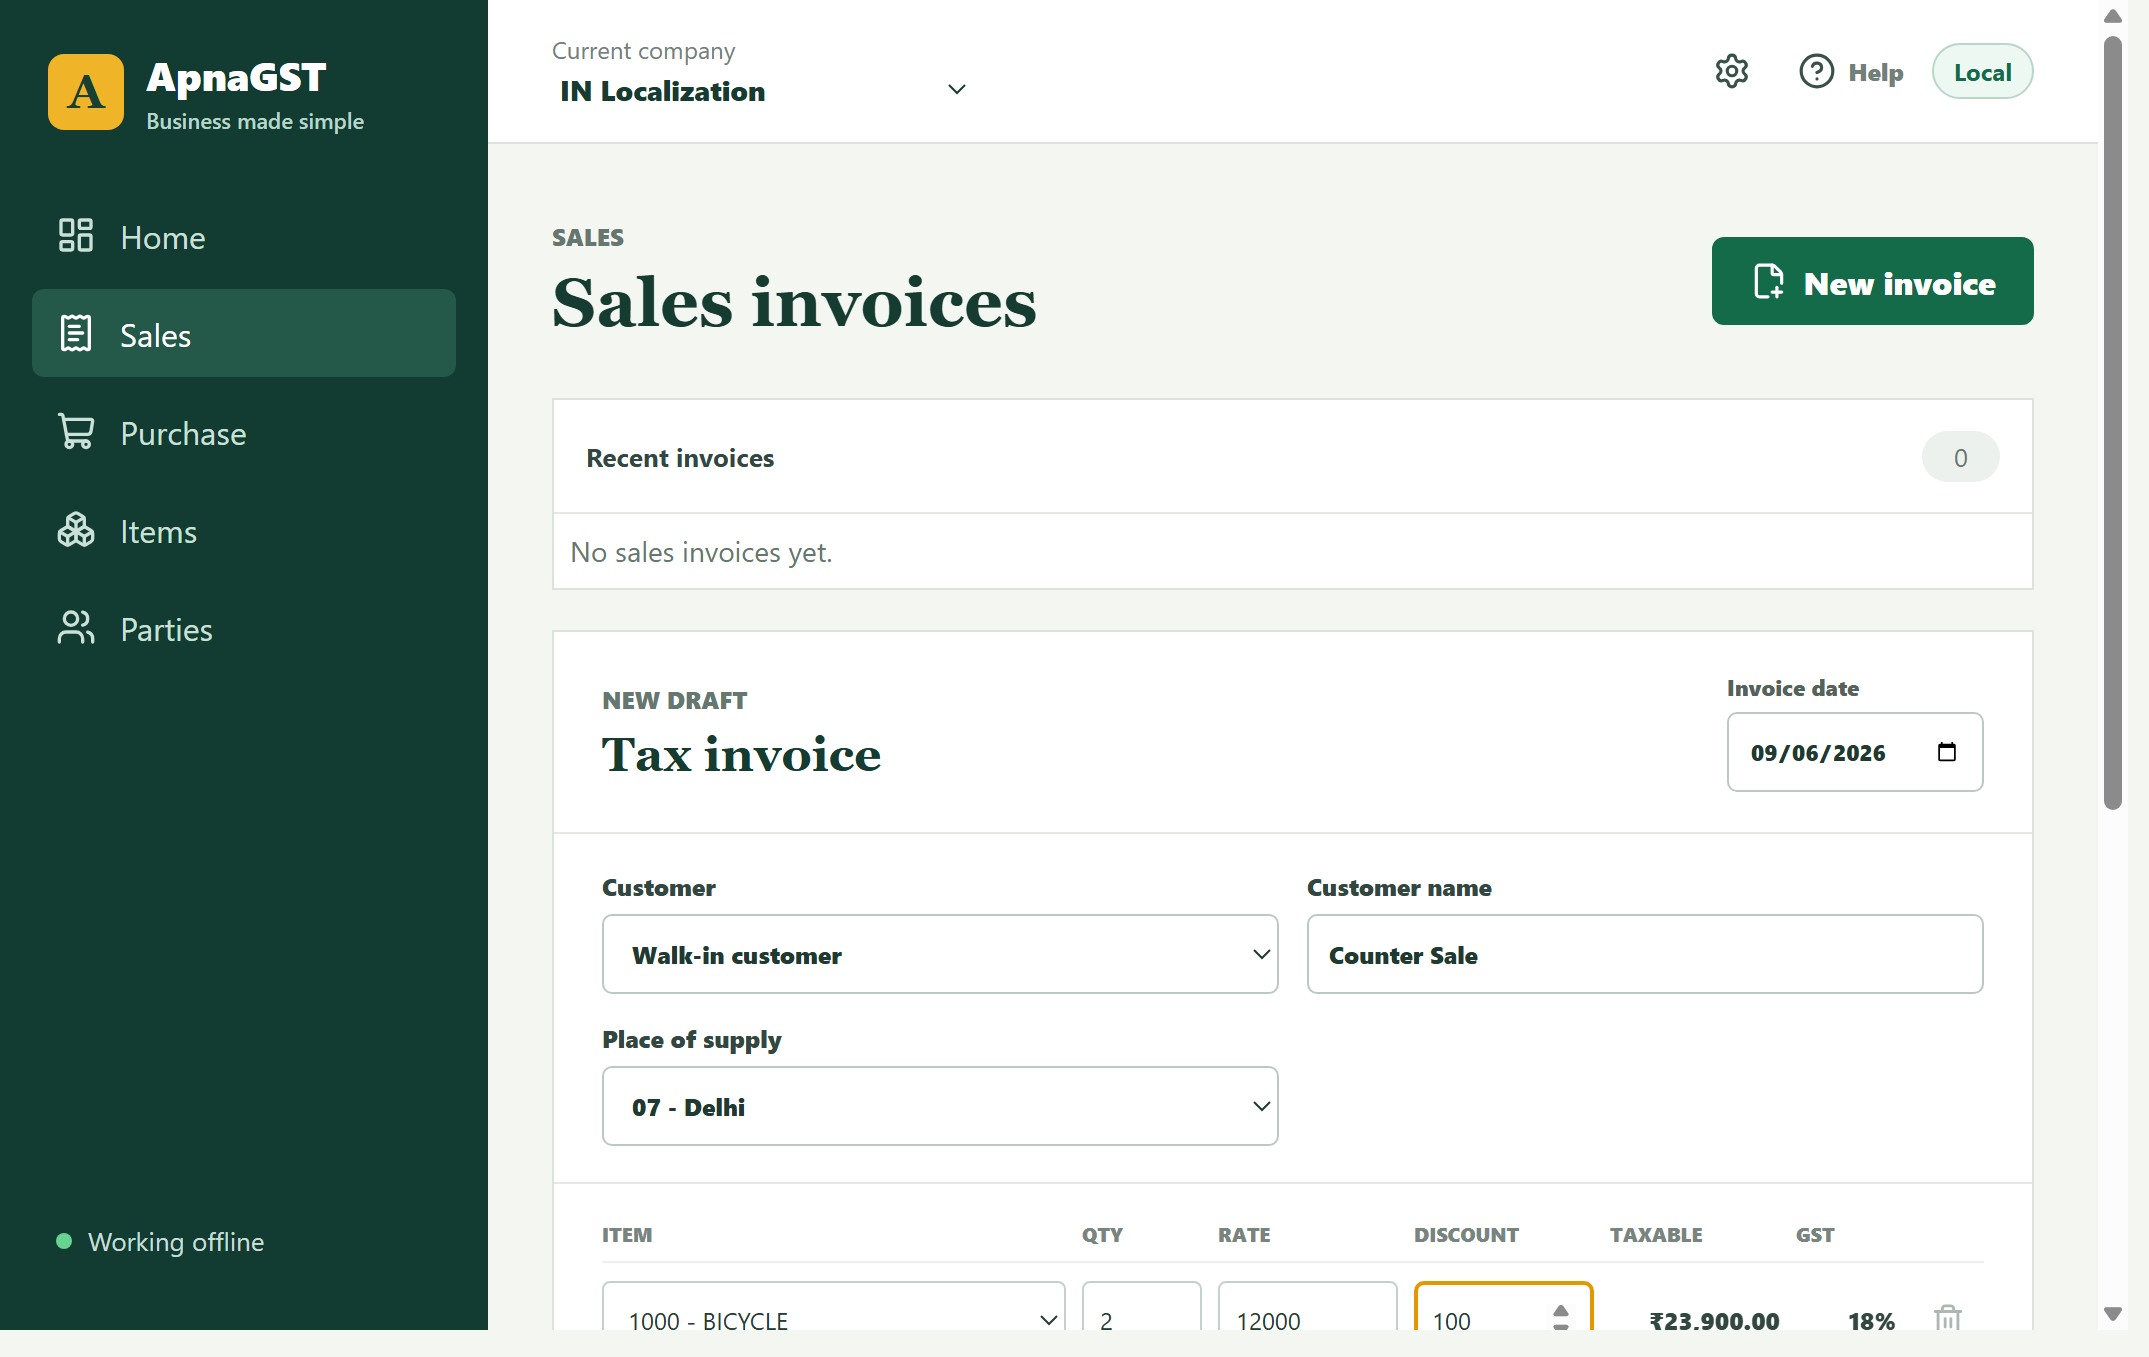Delete the BICYCLE line item
The image size is (2149, 1357).
coord(1947,1319)
